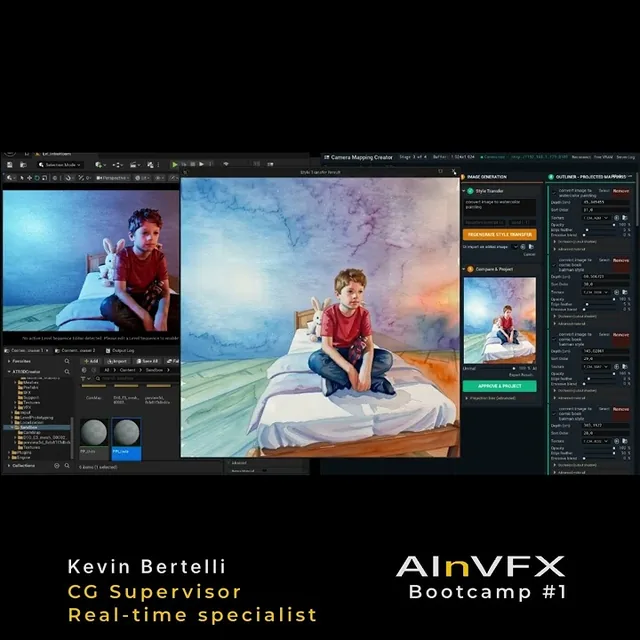Click the style transfer prompt text field
Viewport: 640px width, 640px height.
click(500, 207)
